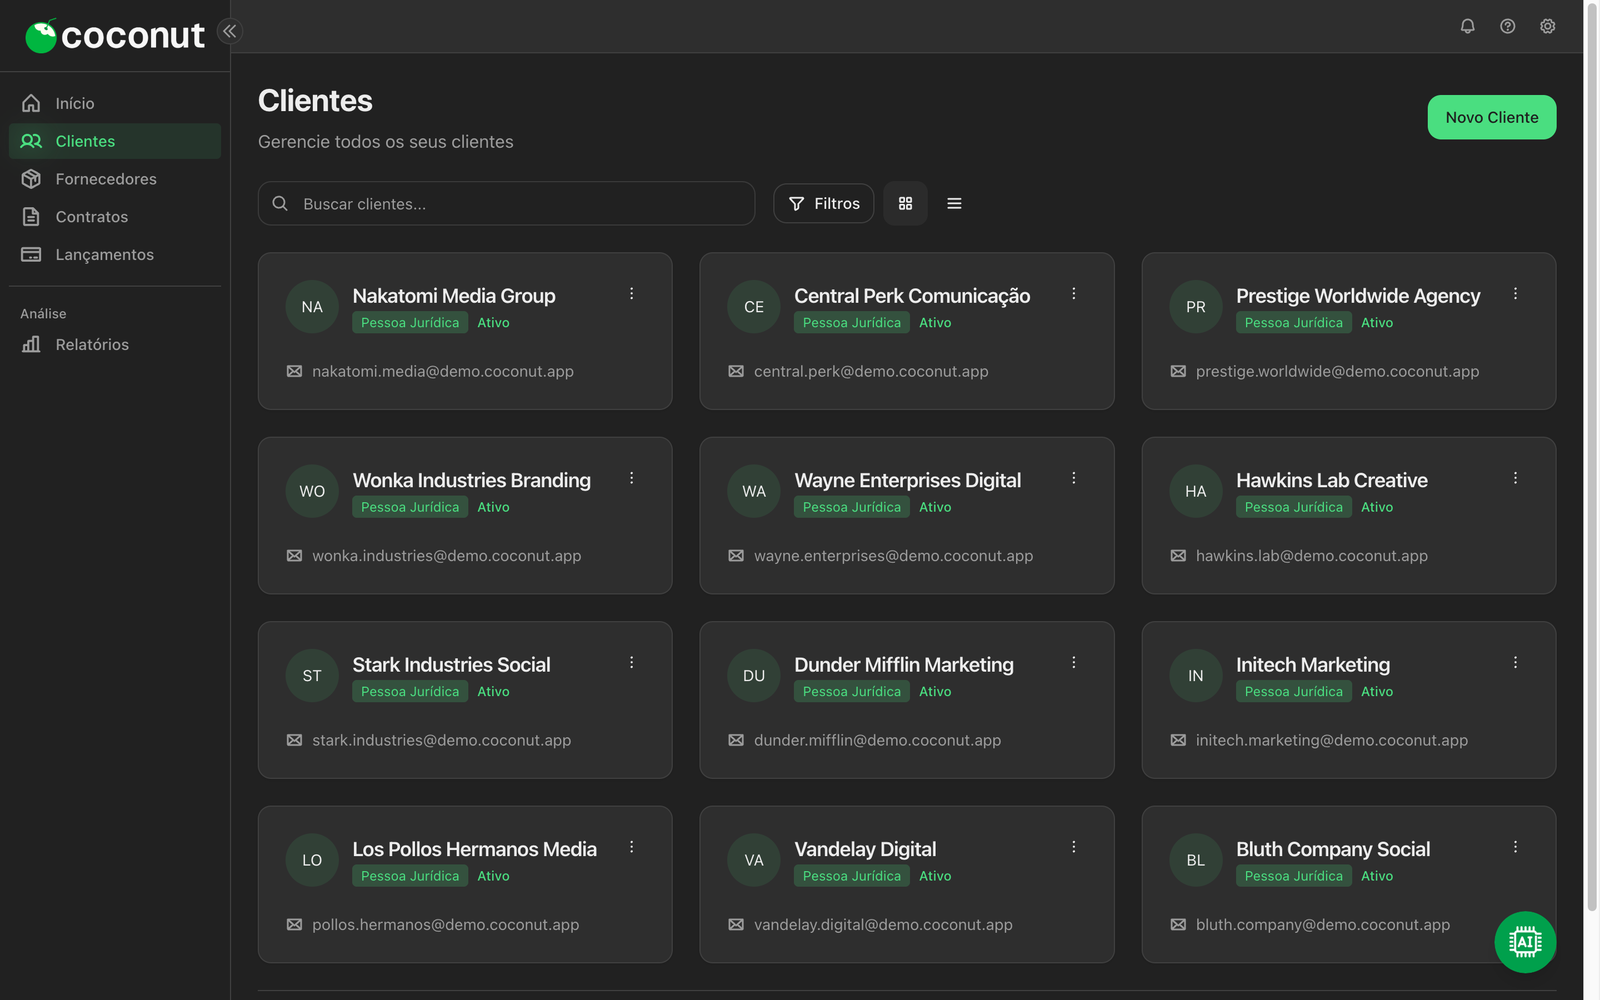1600x1000 pixels.
Task: Open notifications bell icon
Action: pos(1467,26)
